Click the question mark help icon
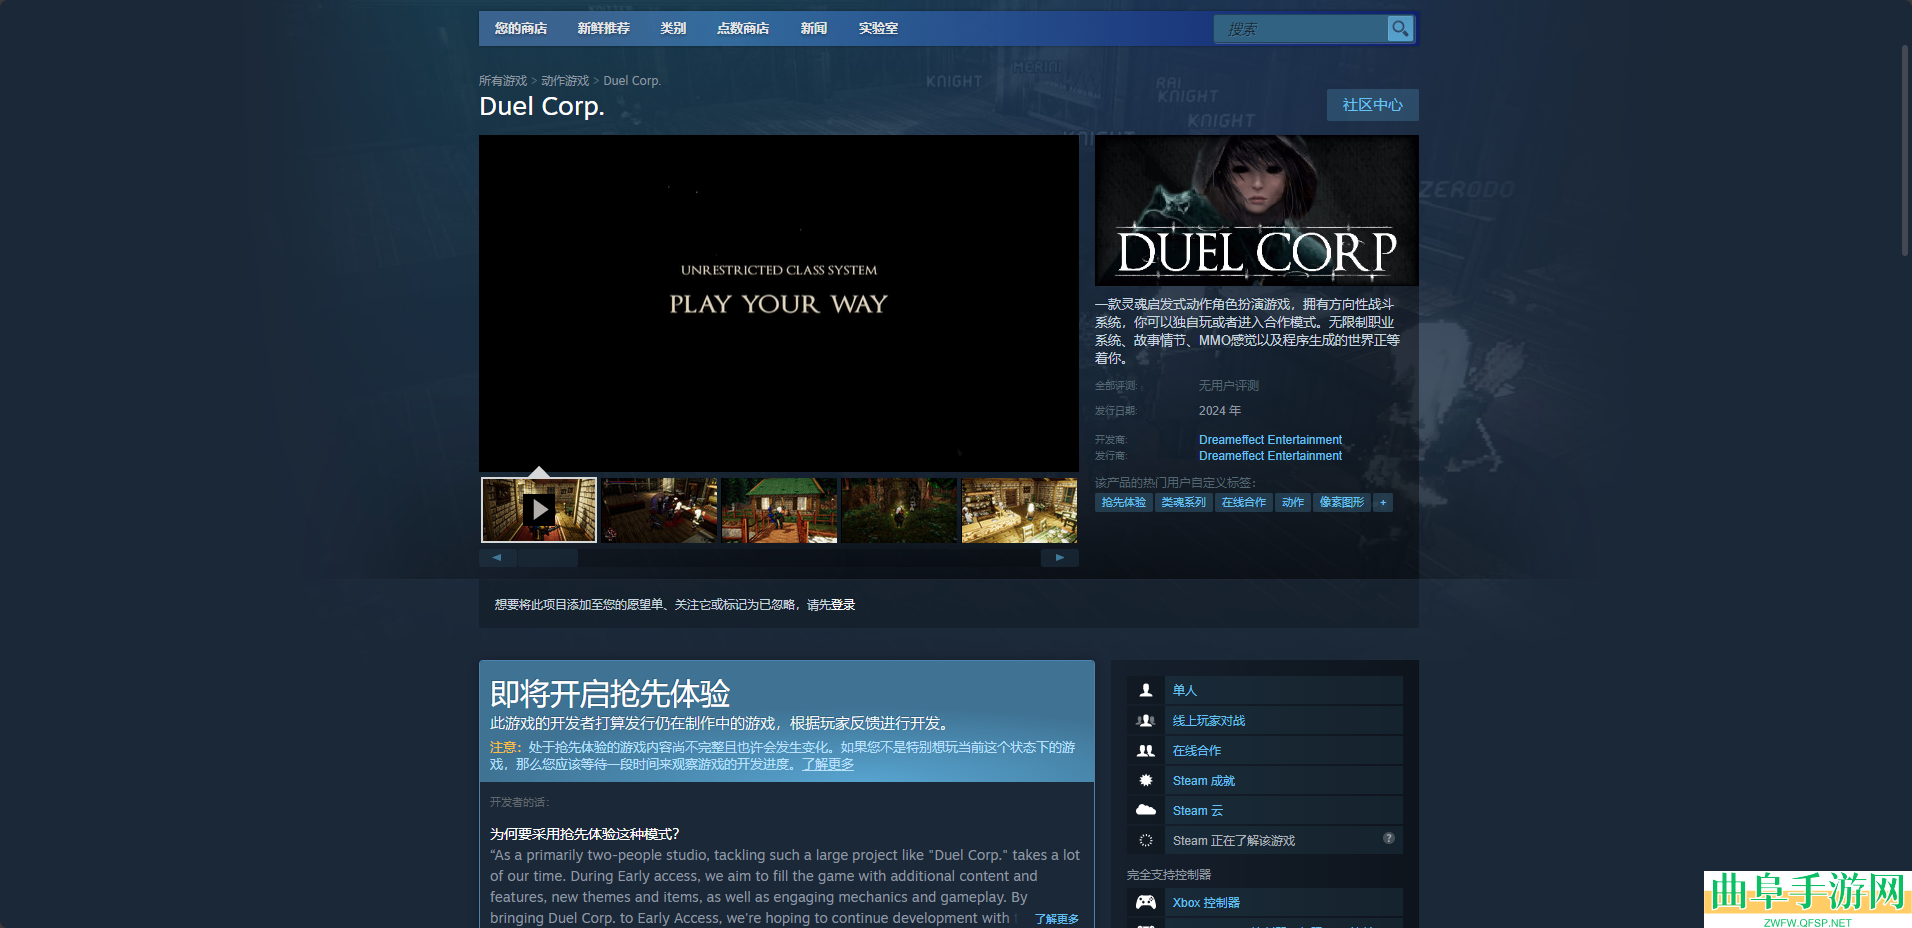Screen dimensions: 1912x928 click(x=1389, y=838)
